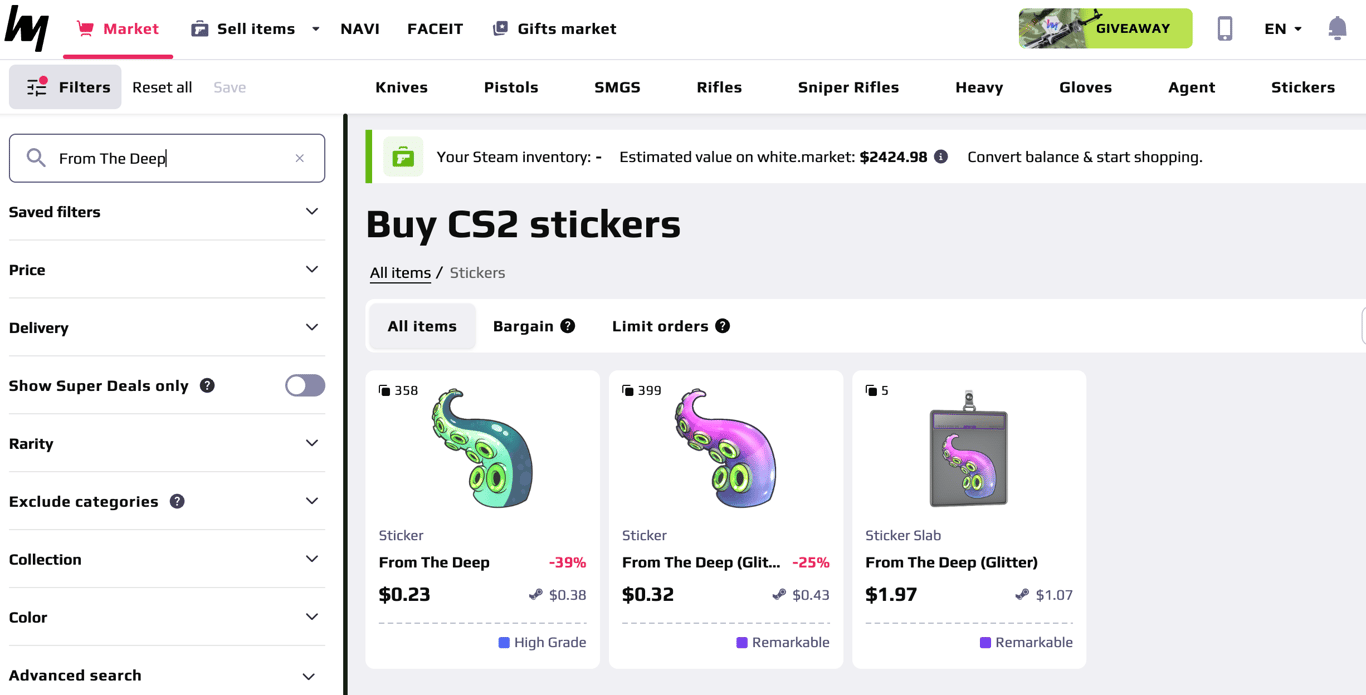Click info icon next to estimated value
Viewport: 1366px width, 695px height.
(941, 157)
